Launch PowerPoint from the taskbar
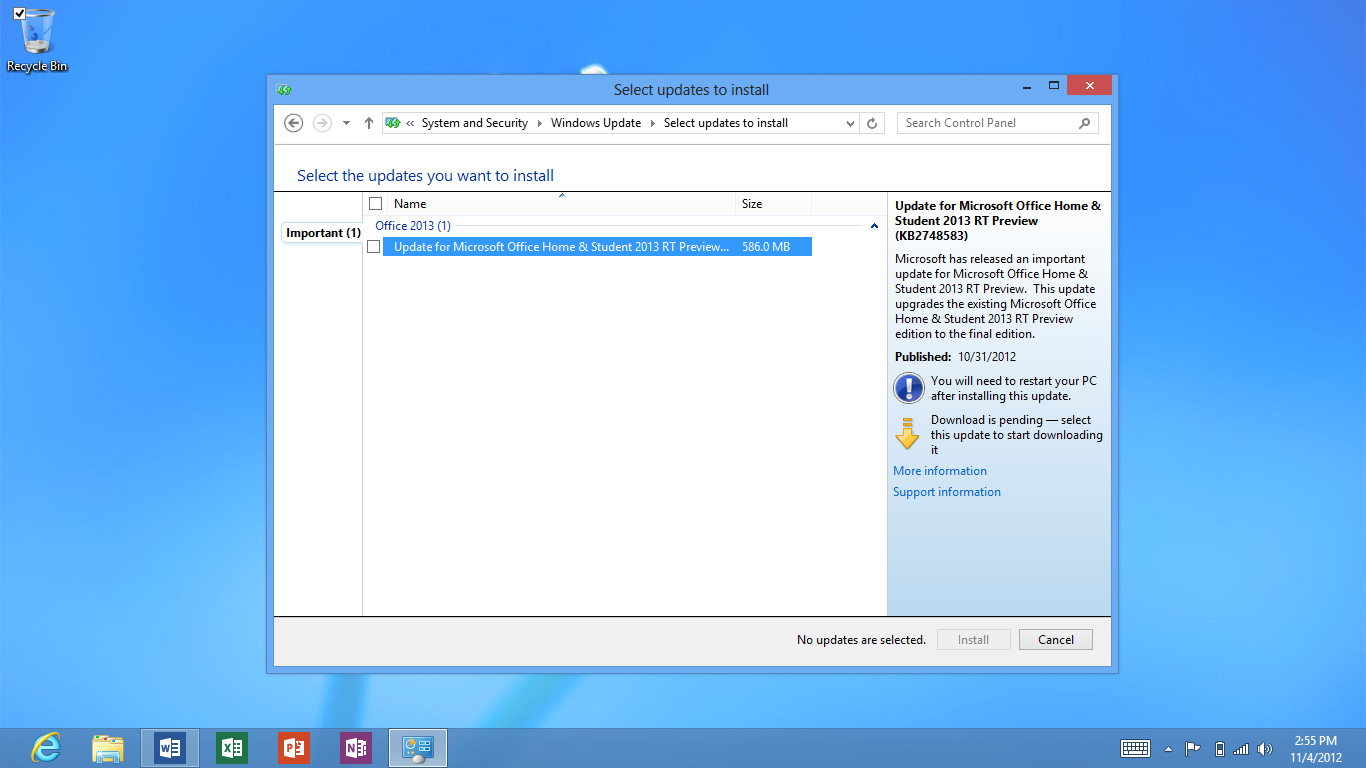 294,748
